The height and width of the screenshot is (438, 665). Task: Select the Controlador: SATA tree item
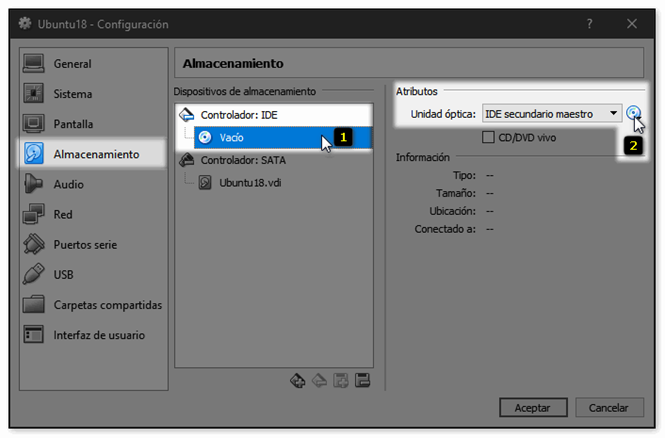(x=274, y=160)
